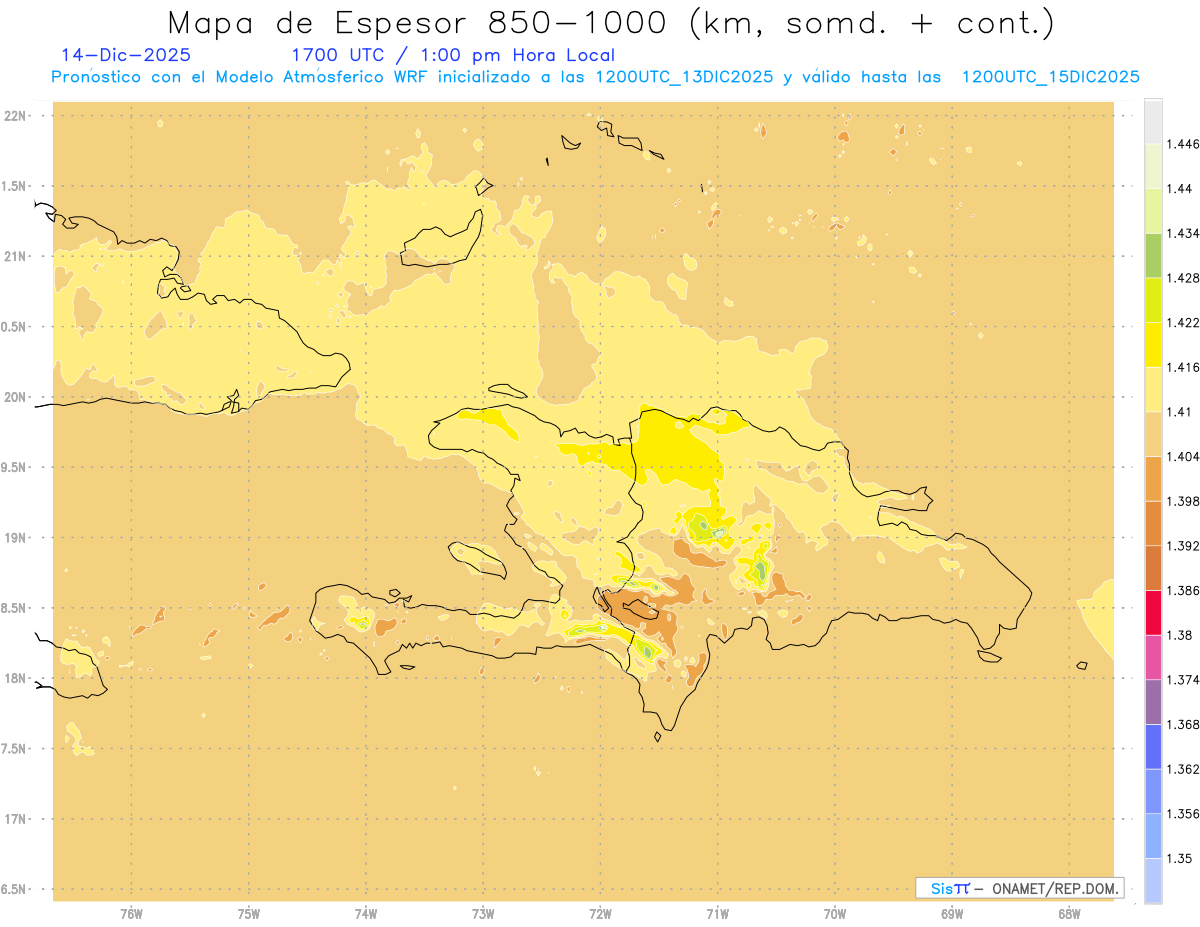Click the 1.362 legend value
This screenshot has height=927, width=1200.
pos(1183,769)
